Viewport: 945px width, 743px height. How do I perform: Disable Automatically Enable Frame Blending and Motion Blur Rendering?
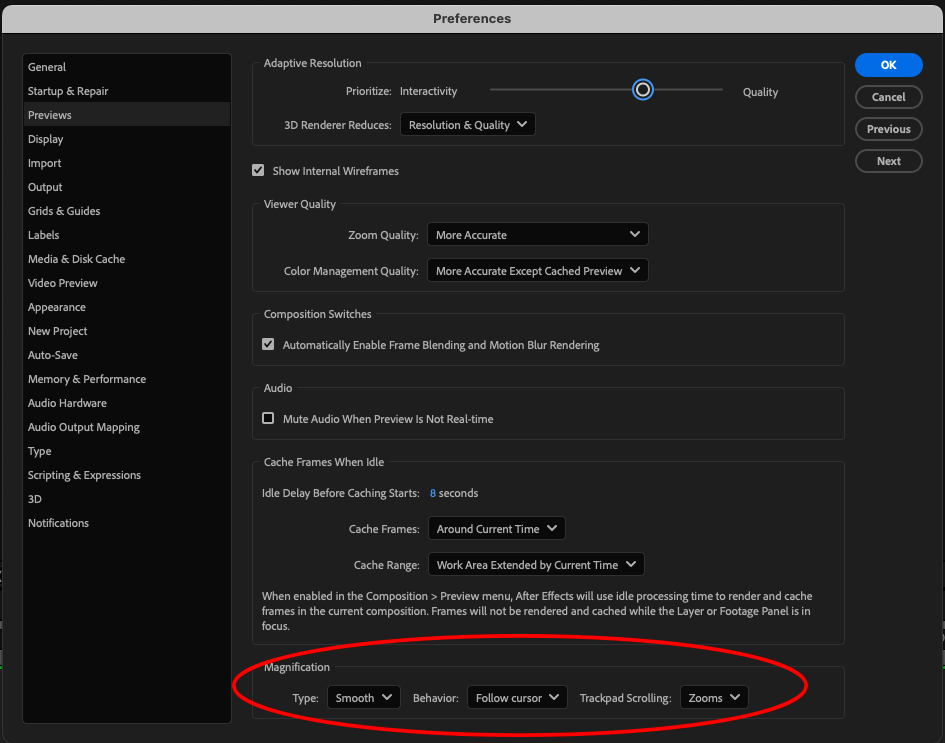pos(268,343)
